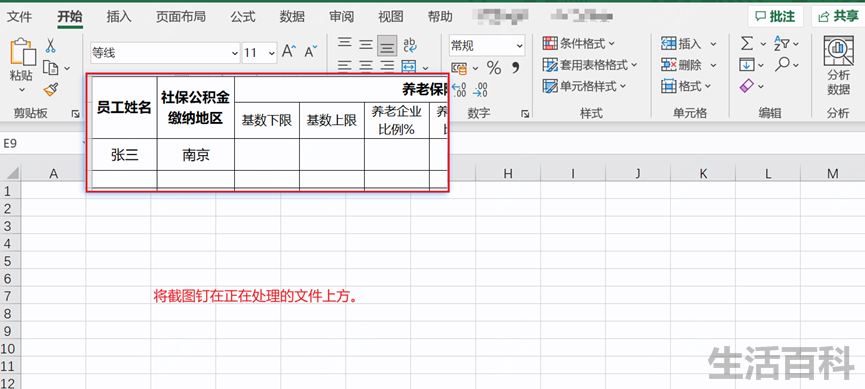
Task: Expand Fill dropdown arrow
Action: pyautogui.click(x=761, y=65)
